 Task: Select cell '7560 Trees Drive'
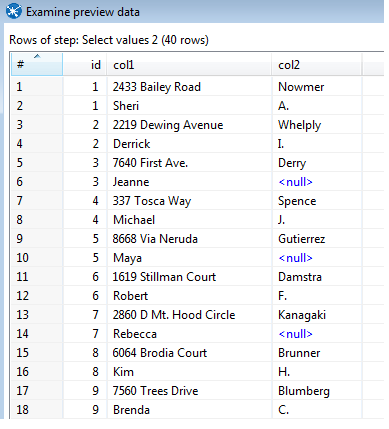pos(189,391)
